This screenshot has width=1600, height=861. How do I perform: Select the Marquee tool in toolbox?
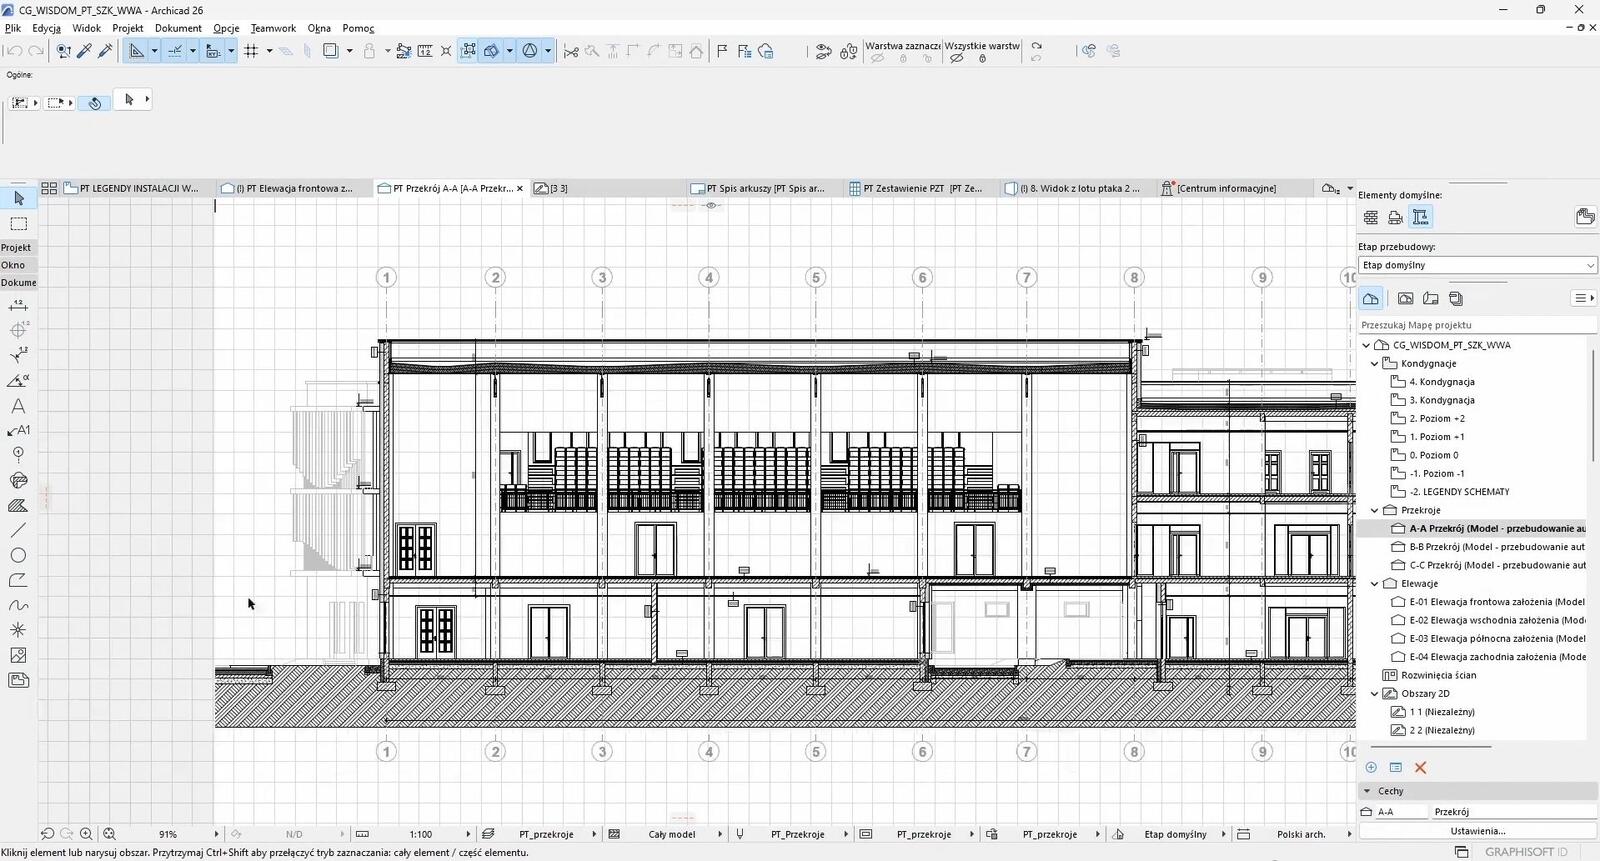point(18,224)
